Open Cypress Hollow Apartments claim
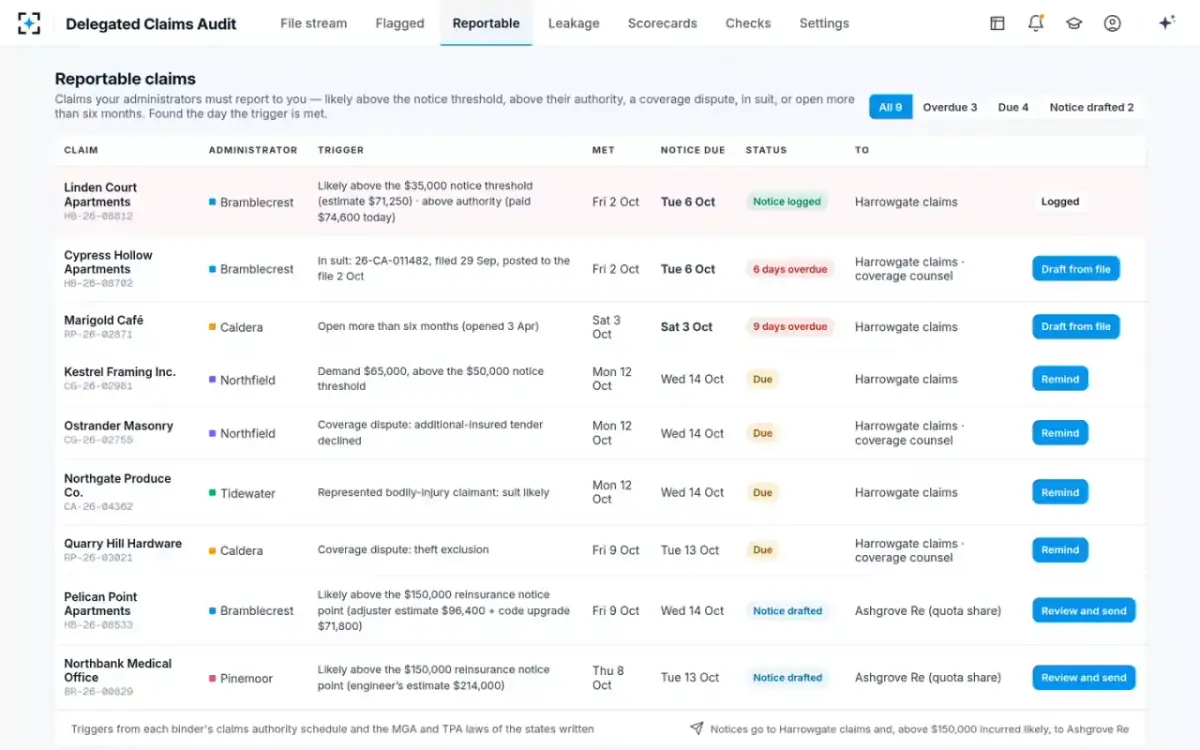This screenshot has width=1200, height=750. coord(108,262)
